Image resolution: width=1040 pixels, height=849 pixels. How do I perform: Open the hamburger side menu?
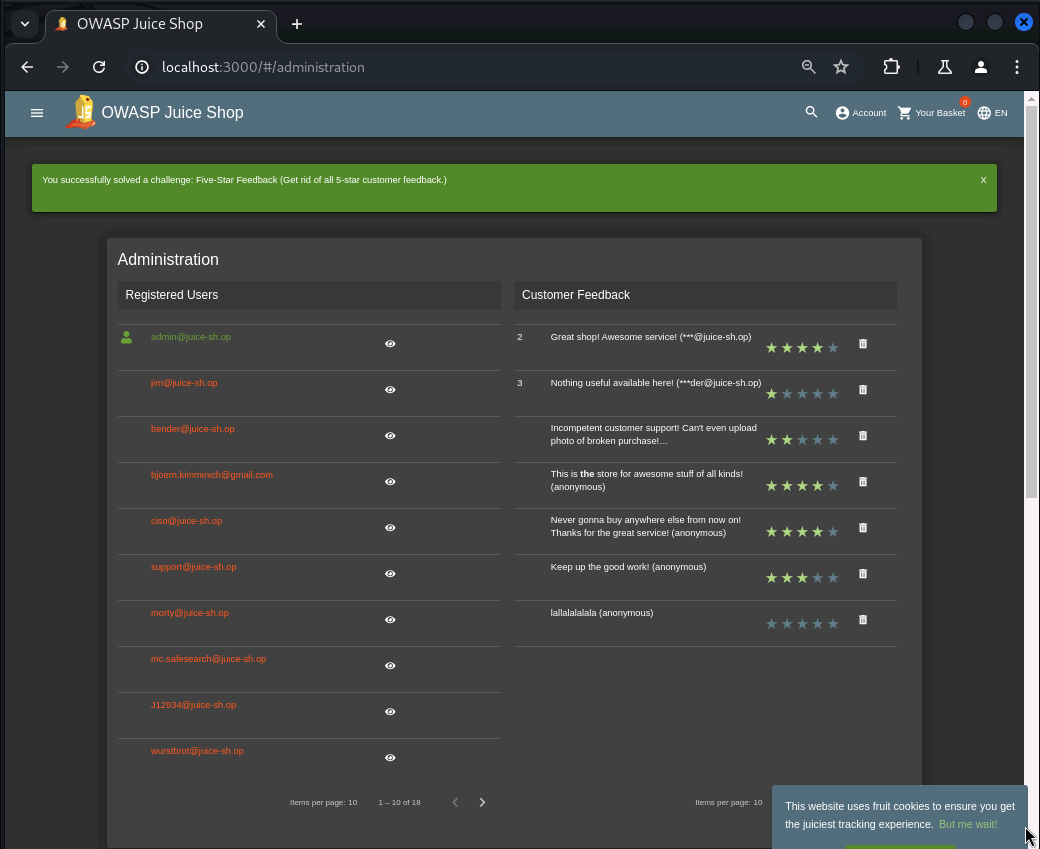(x=37, y=113)
